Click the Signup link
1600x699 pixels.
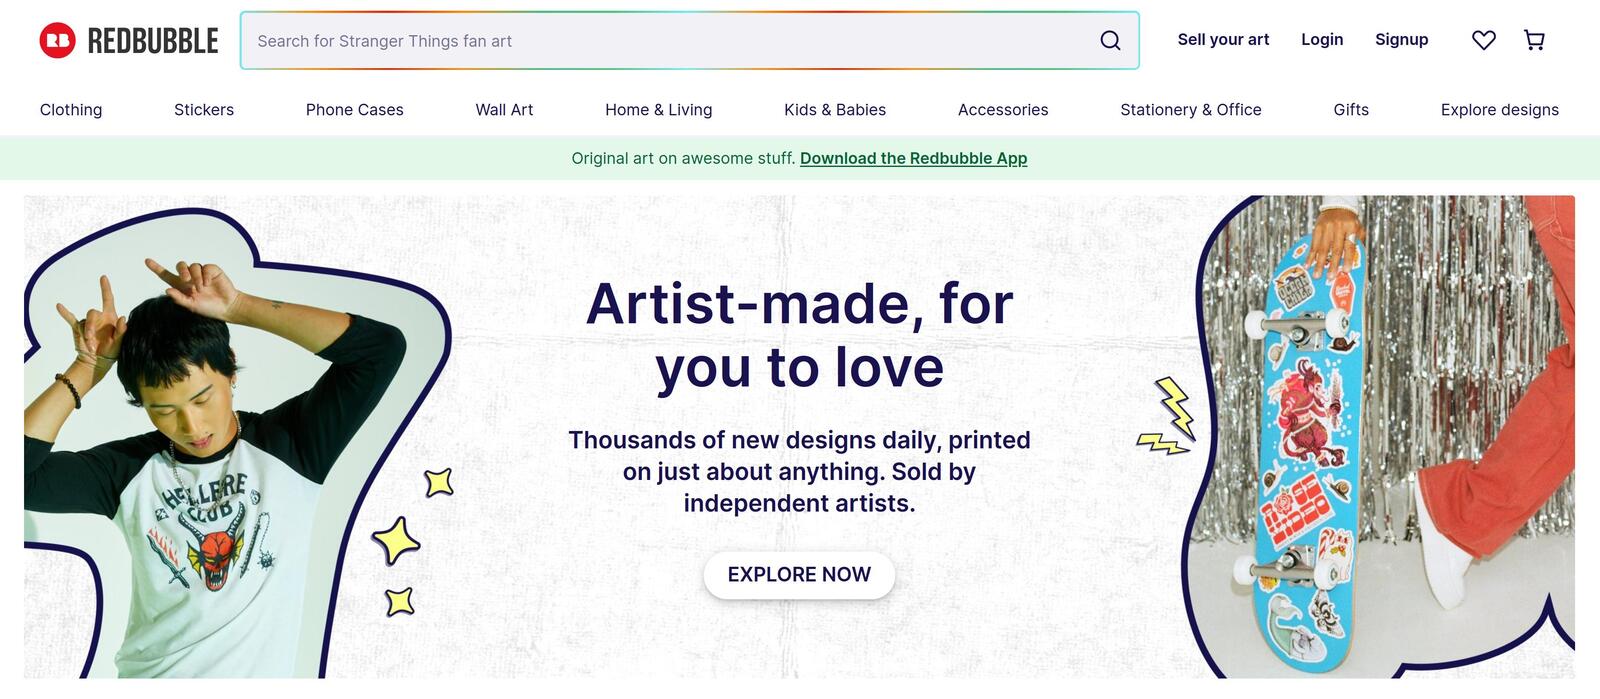[1402, 40]
